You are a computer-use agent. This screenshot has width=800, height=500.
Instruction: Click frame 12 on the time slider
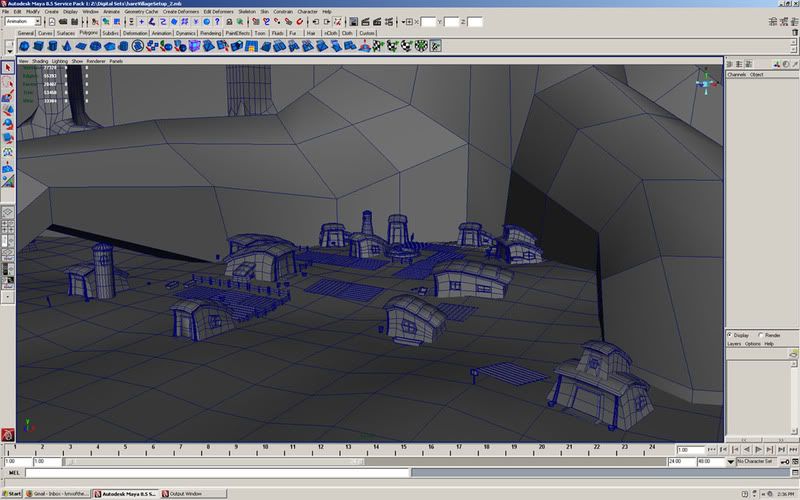pos(320,448)
